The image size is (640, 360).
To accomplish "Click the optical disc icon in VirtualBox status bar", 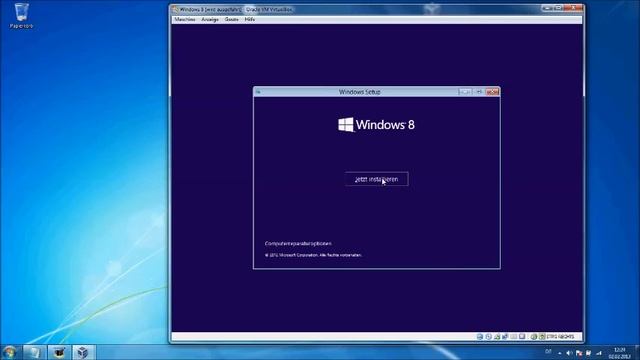I will [489, 337].
